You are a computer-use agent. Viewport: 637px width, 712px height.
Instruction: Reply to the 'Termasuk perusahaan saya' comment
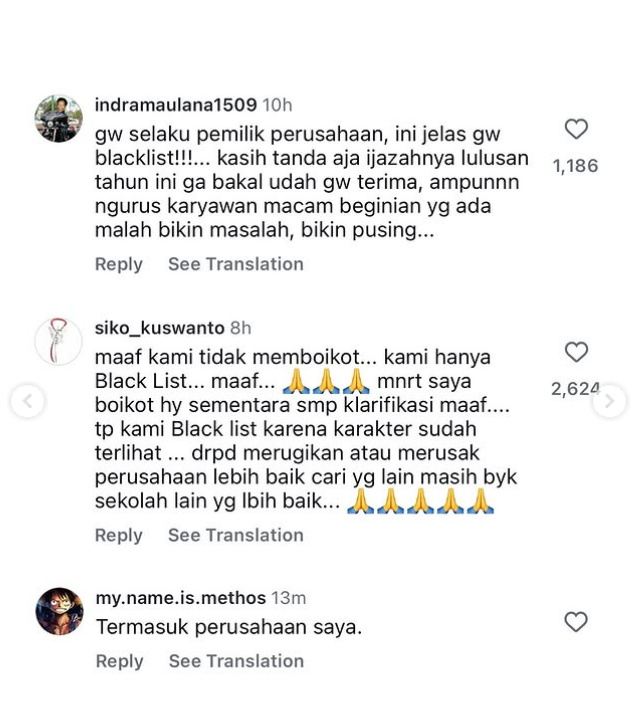click(x=119, y=661)
